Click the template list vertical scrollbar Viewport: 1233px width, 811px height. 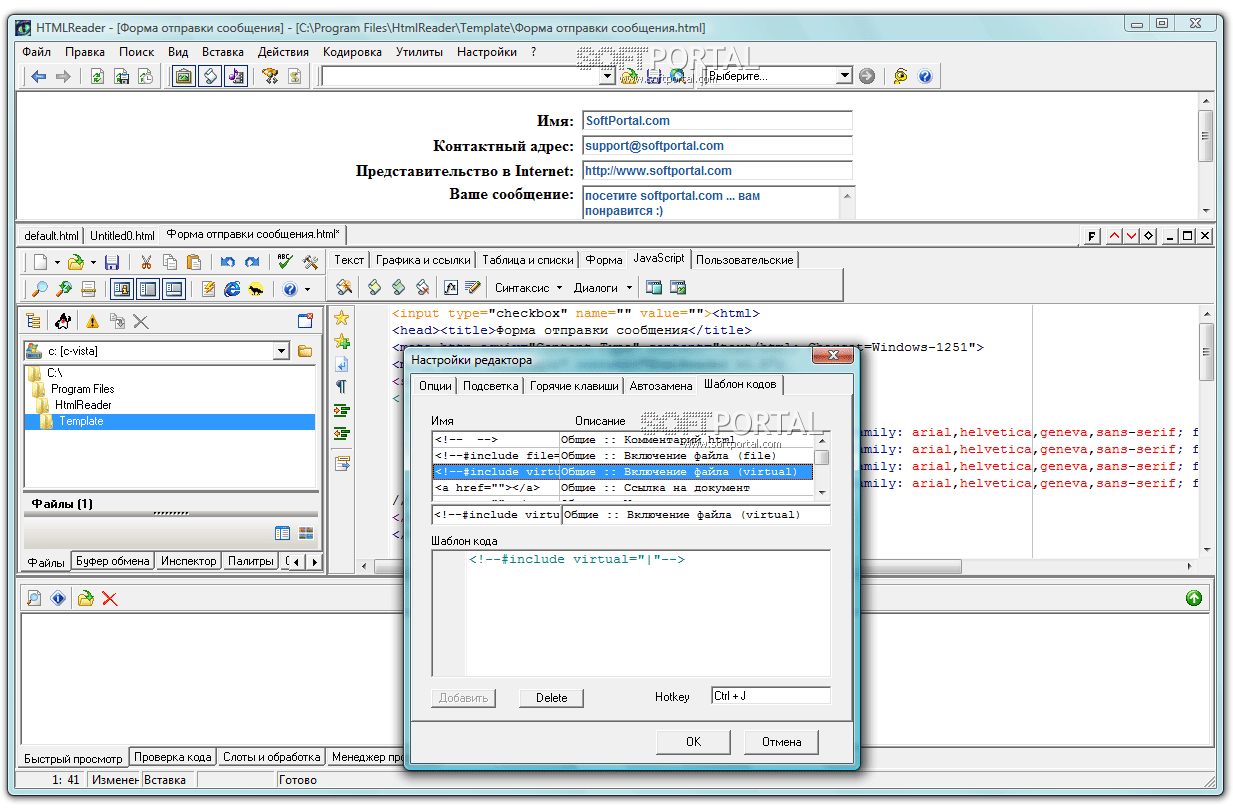click(822, 464)
